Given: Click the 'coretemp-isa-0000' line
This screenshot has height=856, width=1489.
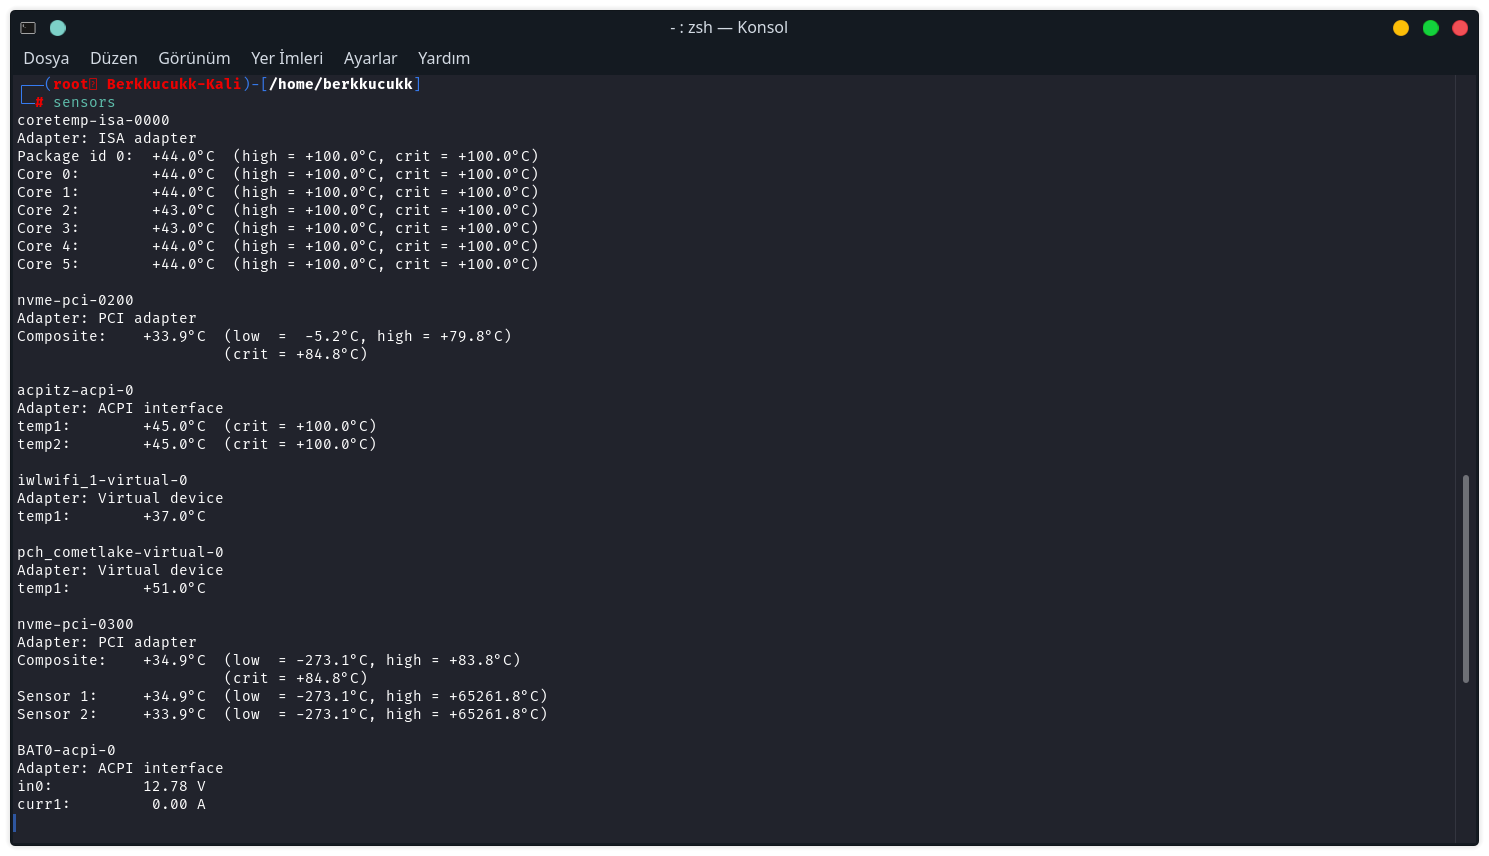Looking at the screenshot, I should pos(93,120).
